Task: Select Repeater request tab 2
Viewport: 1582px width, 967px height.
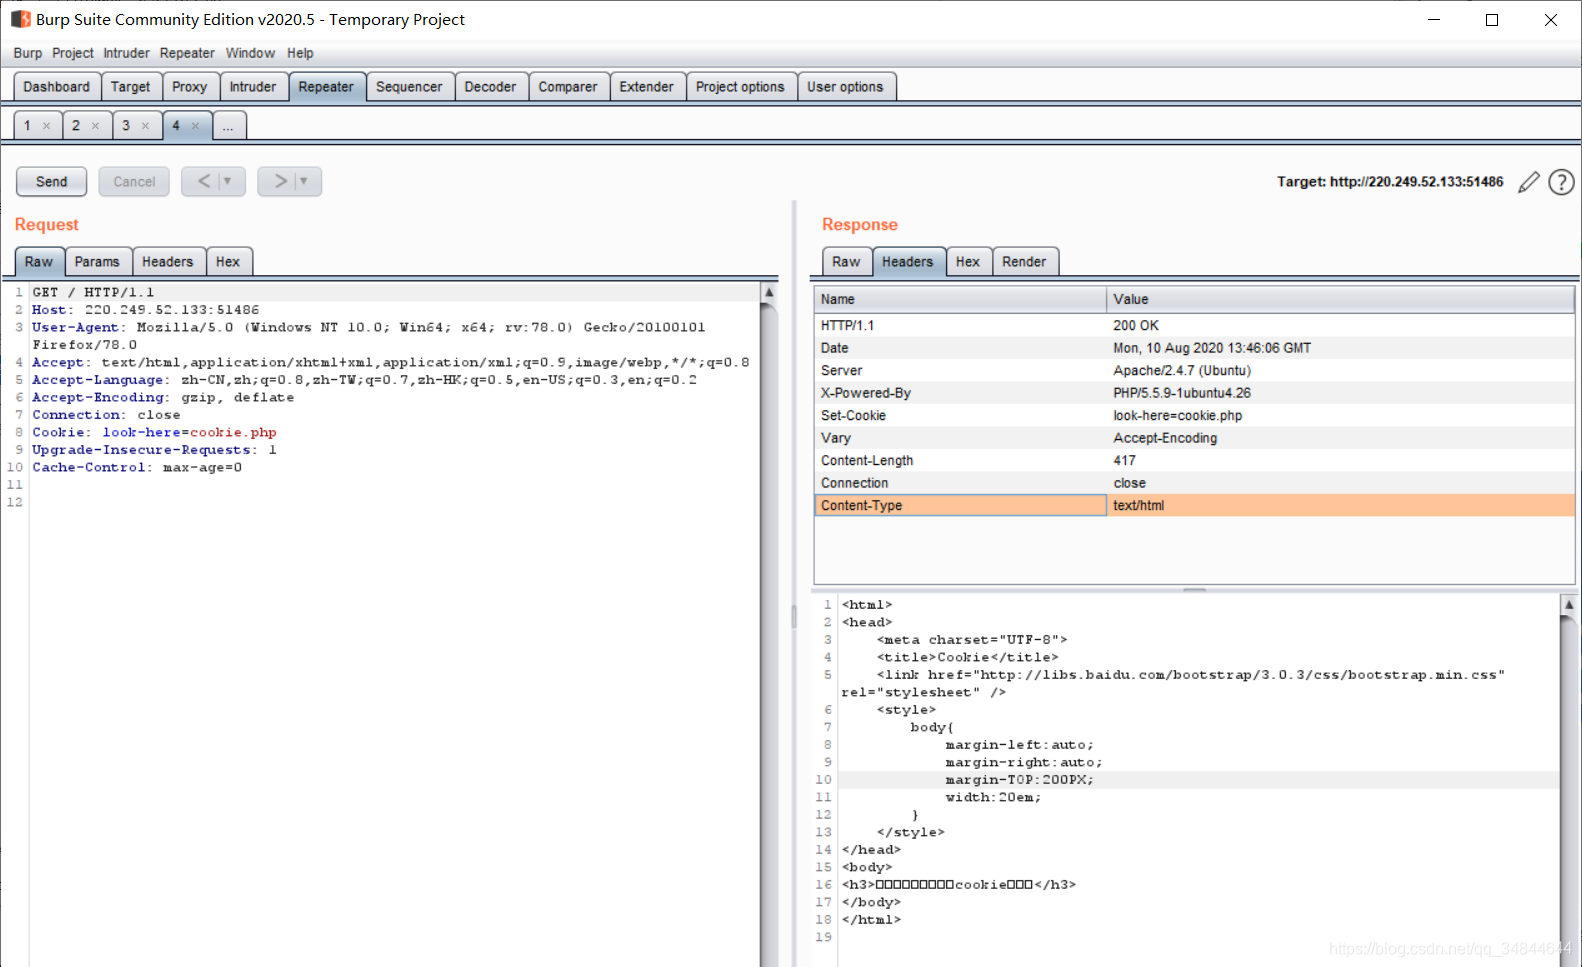Action: [x=76, y=126]
